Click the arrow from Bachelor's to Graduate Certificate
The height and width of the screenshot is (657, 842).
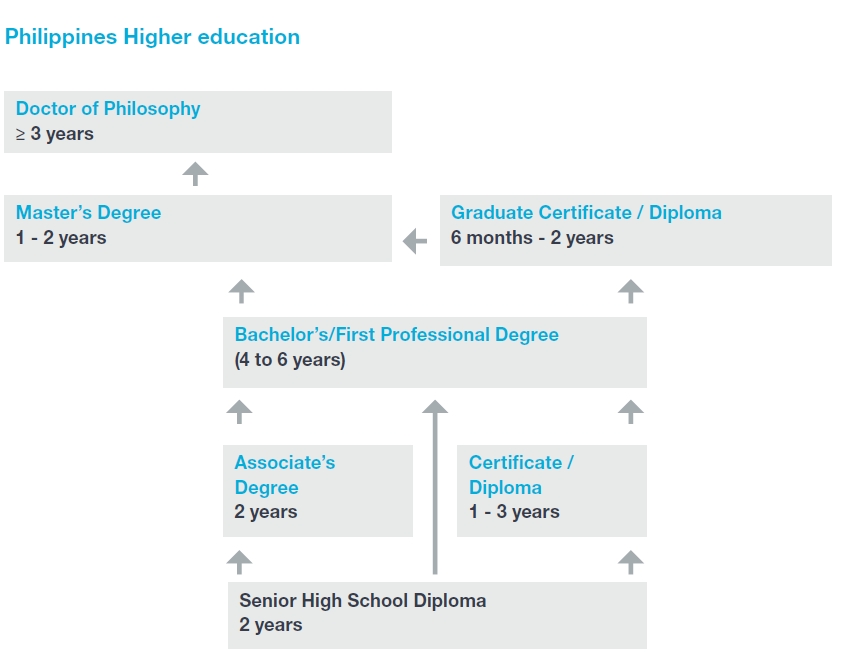point(630,291)
